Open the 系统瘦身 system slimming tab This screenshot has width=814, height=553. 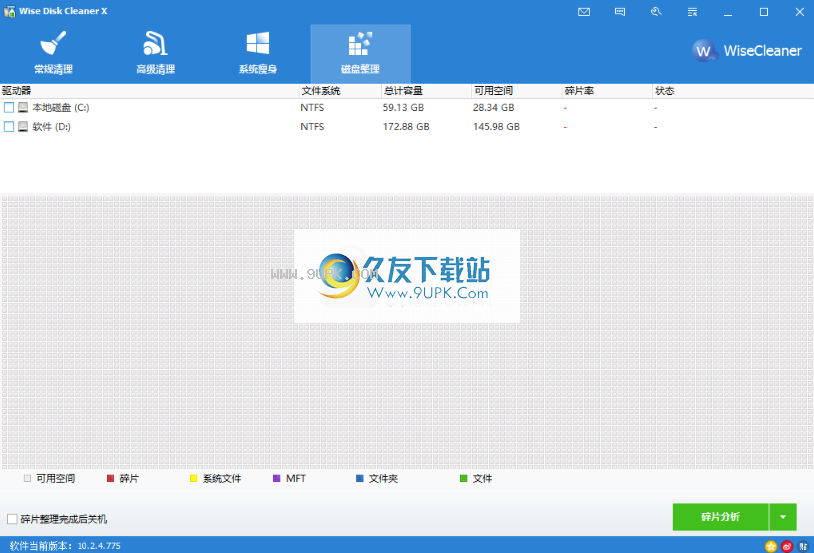pos(257,53)
